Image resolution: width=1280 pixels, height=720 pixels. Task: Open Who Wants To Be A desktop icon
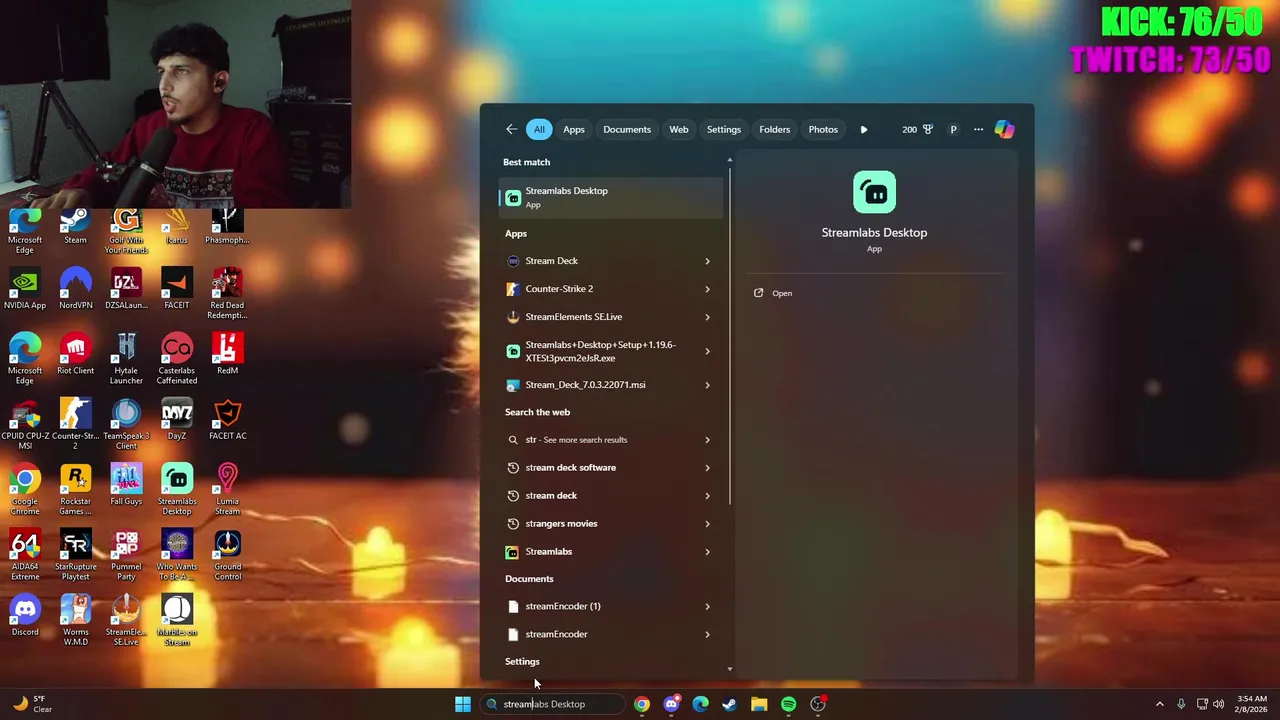point(176,555)
